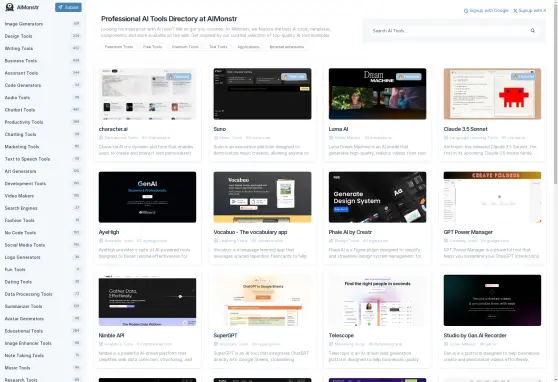The height and width of the screenshot is (382, 558).
Task: Open Note Taking Tools category
Action: pos(42,355)
